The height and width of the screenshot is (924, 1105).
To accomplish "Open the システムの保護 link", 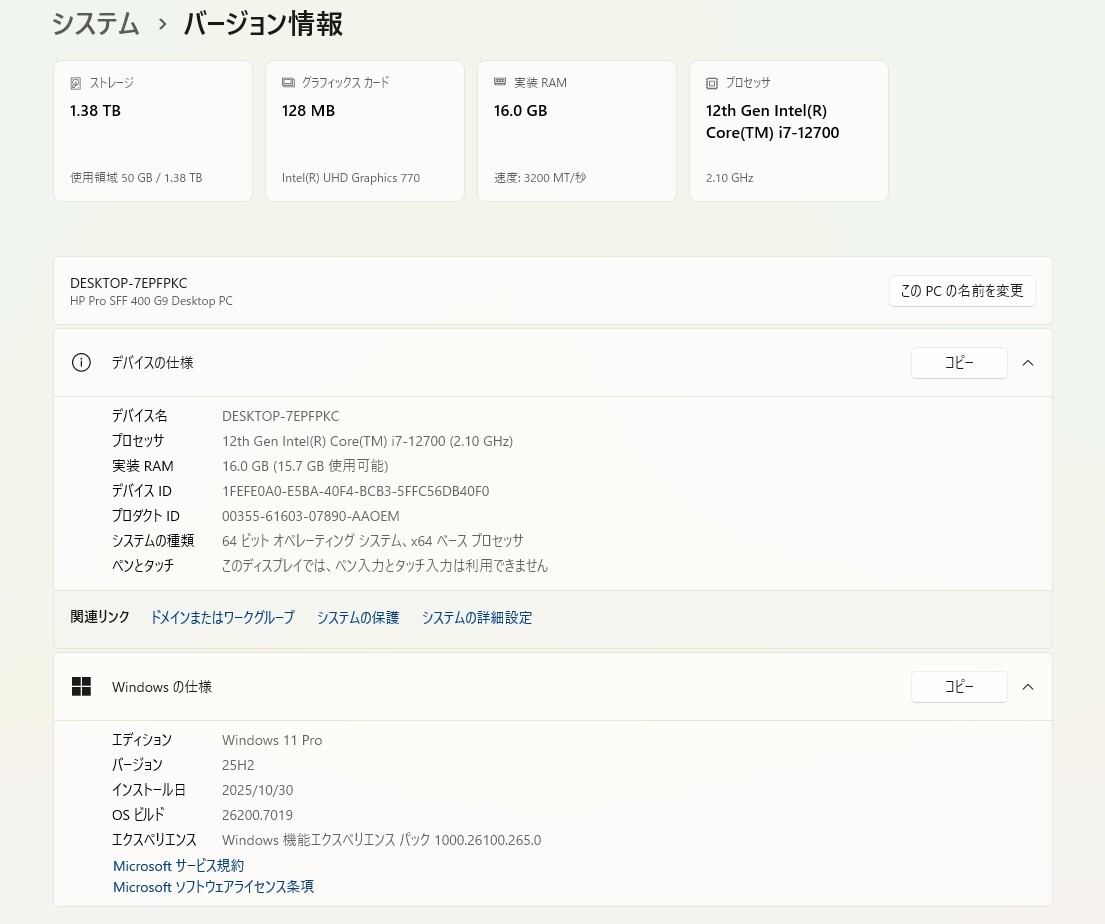I will pyautogui.click(x=357, y=617).
